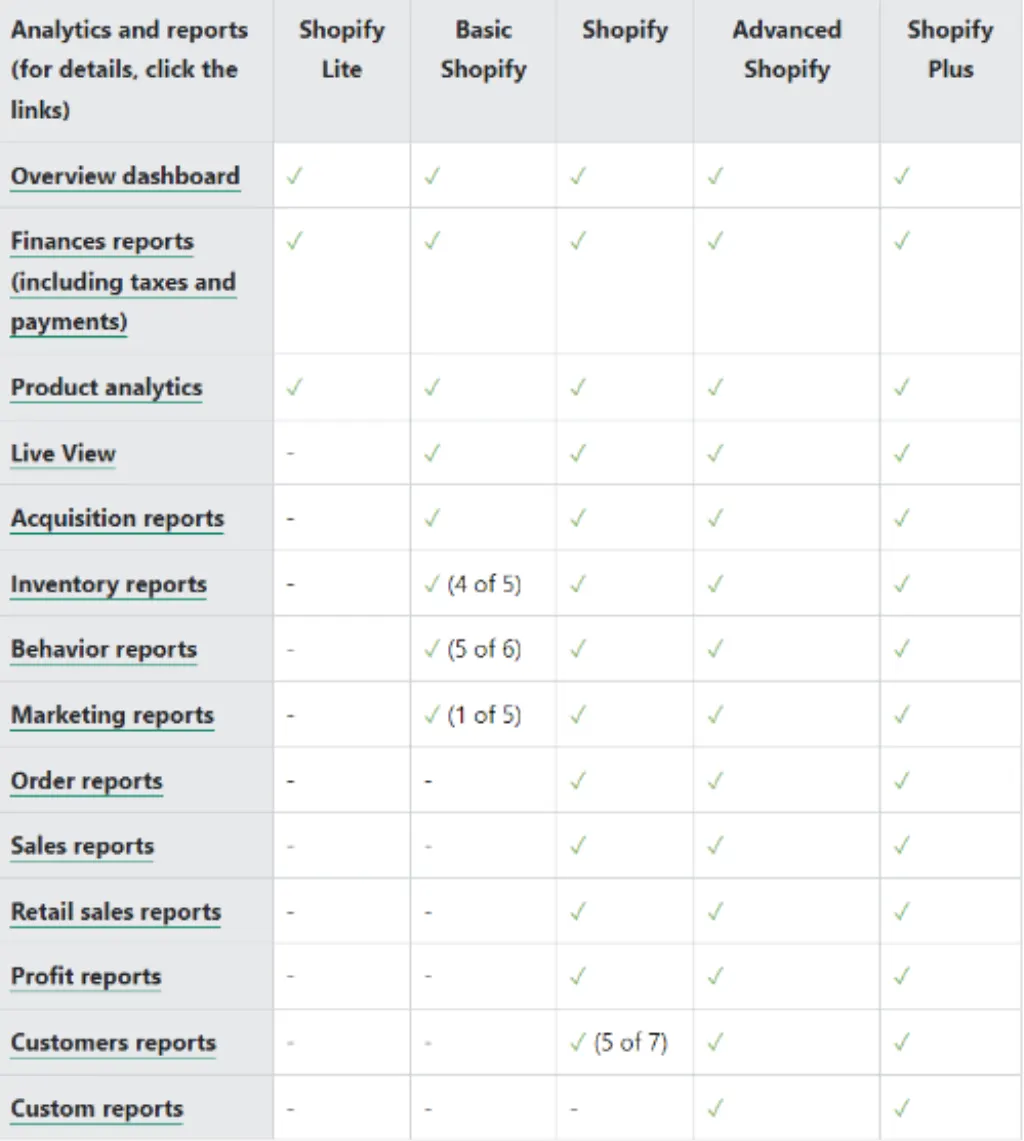
Task: Open the Inventory reports link
Action: [108, 584]
